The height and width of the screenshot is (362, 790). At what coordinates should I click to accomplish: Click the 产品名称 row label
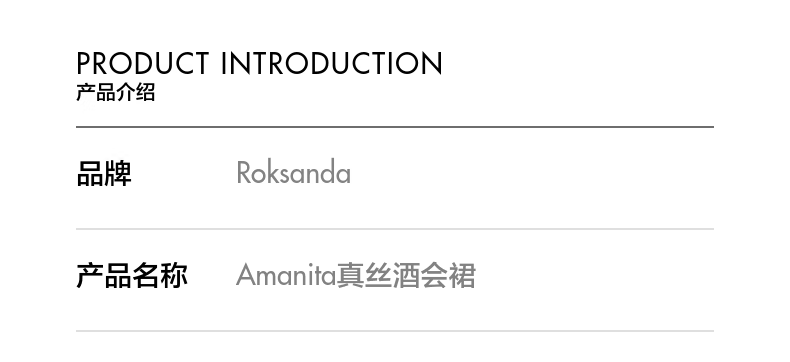132,276
